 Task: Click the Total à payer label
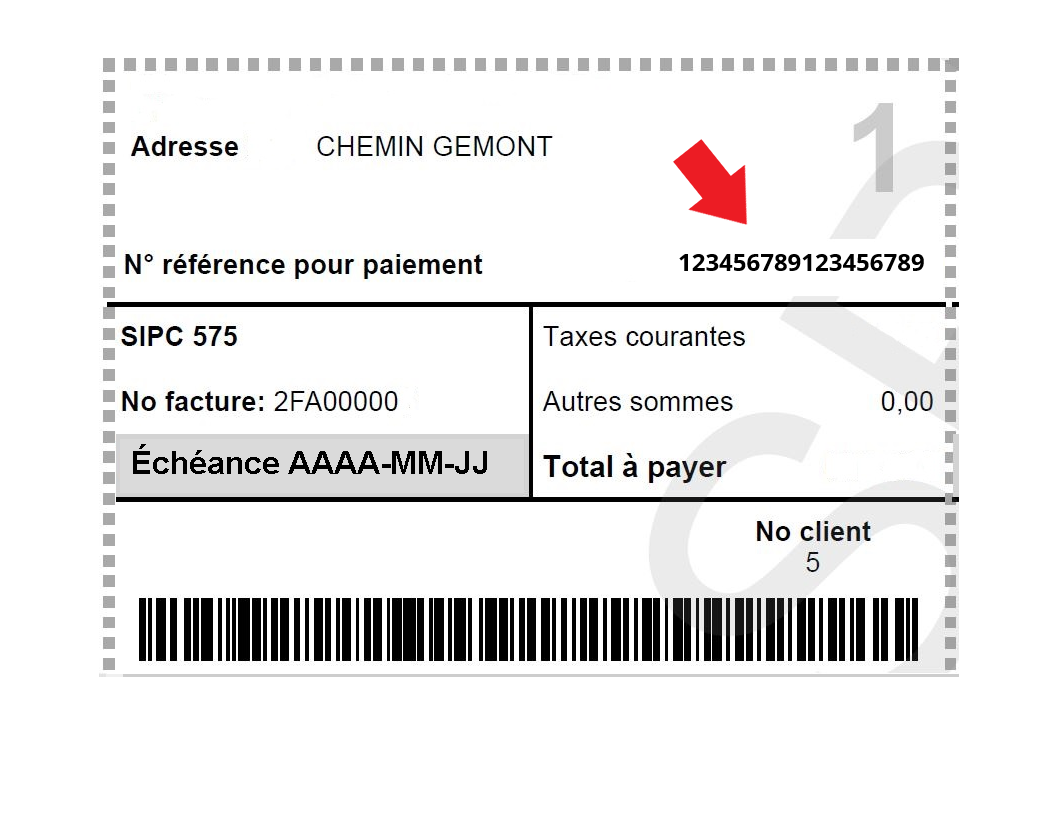[634, 467]
